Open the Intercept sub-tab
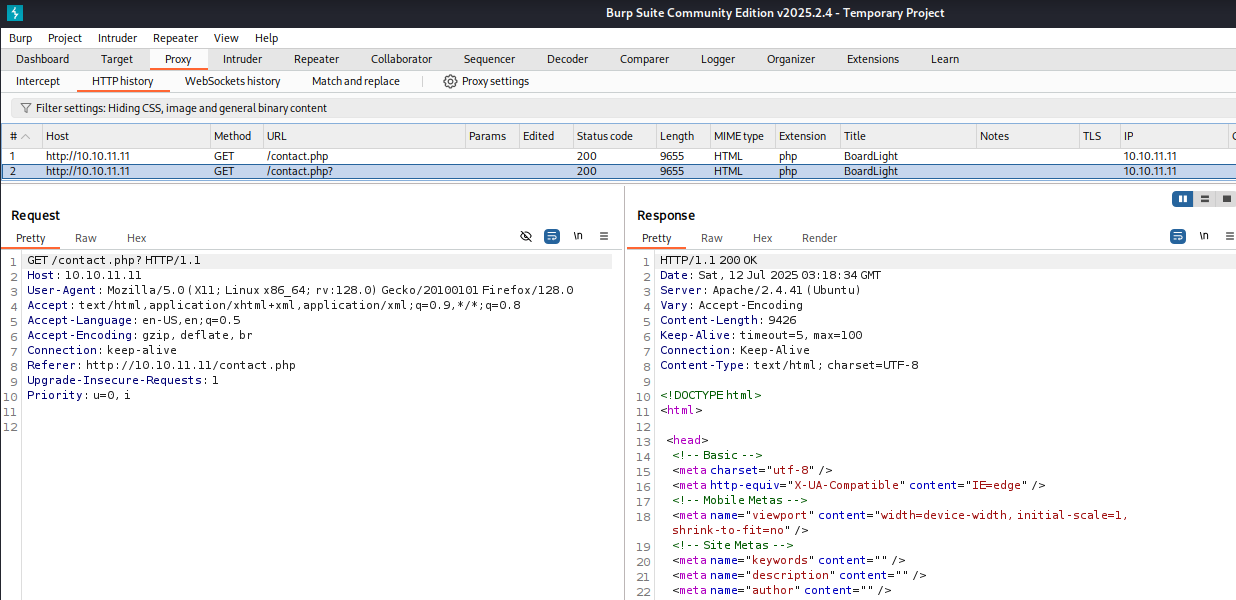Image resolution: width=1236 pixels, height=600 pixels. (x=38, y=81)
